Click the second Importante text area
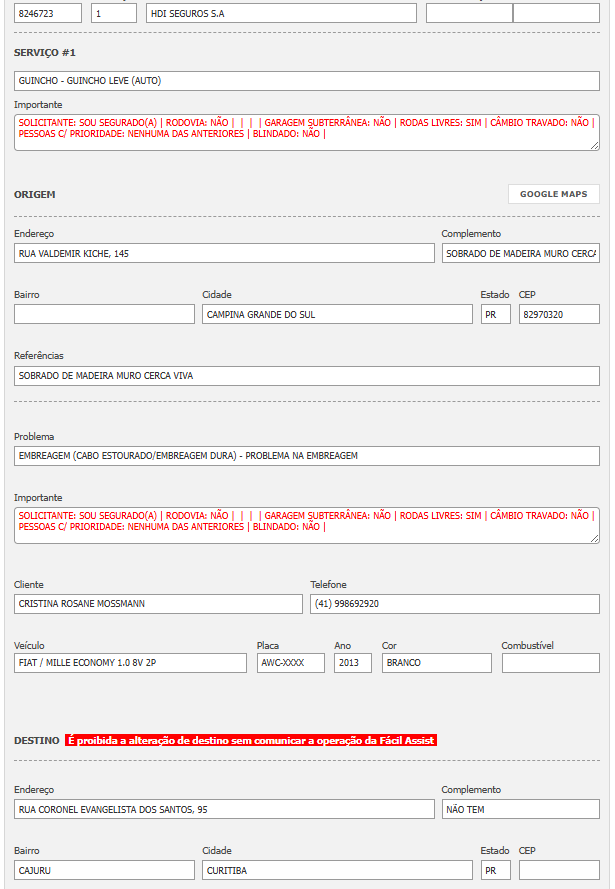Viewport: 615px width, 889px height. [x=307, y=526]
